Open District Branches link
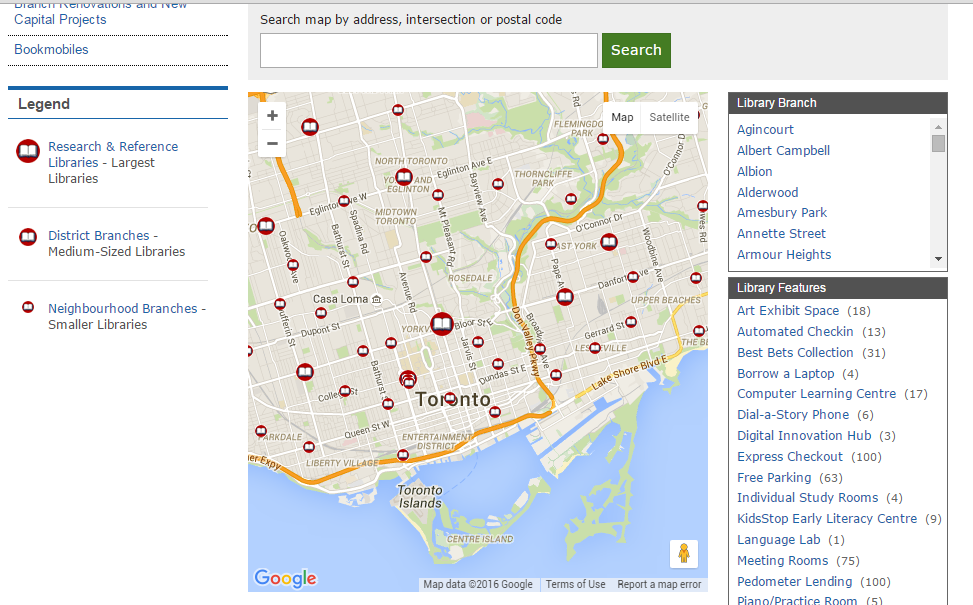Image resolution: width=973 pixels, height=605 pixels. point(99,236)
